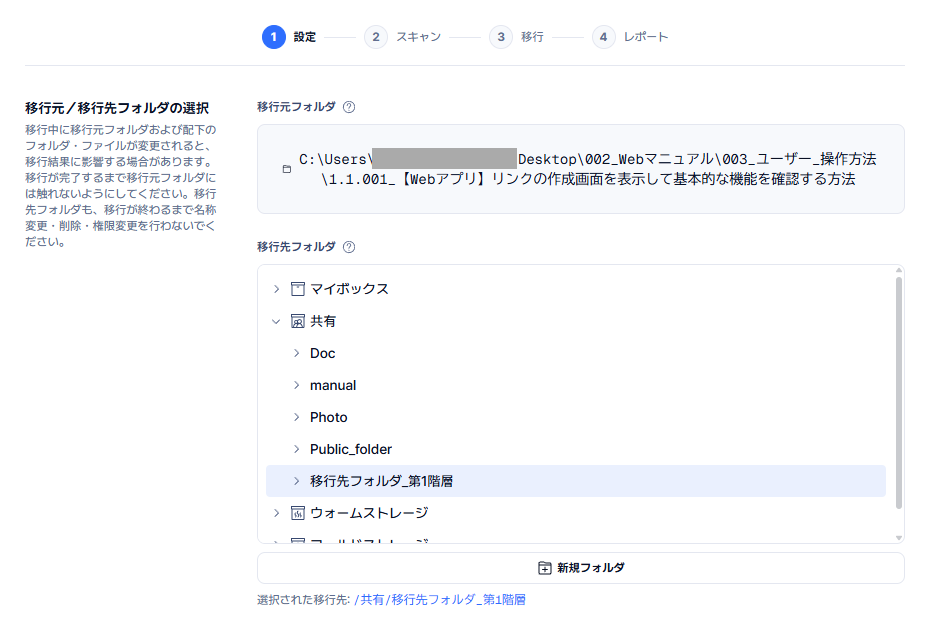Click the step 4 circle icon
Image resolution: width=928 pixels, height=624 pixels.
(x=603, y=37)
